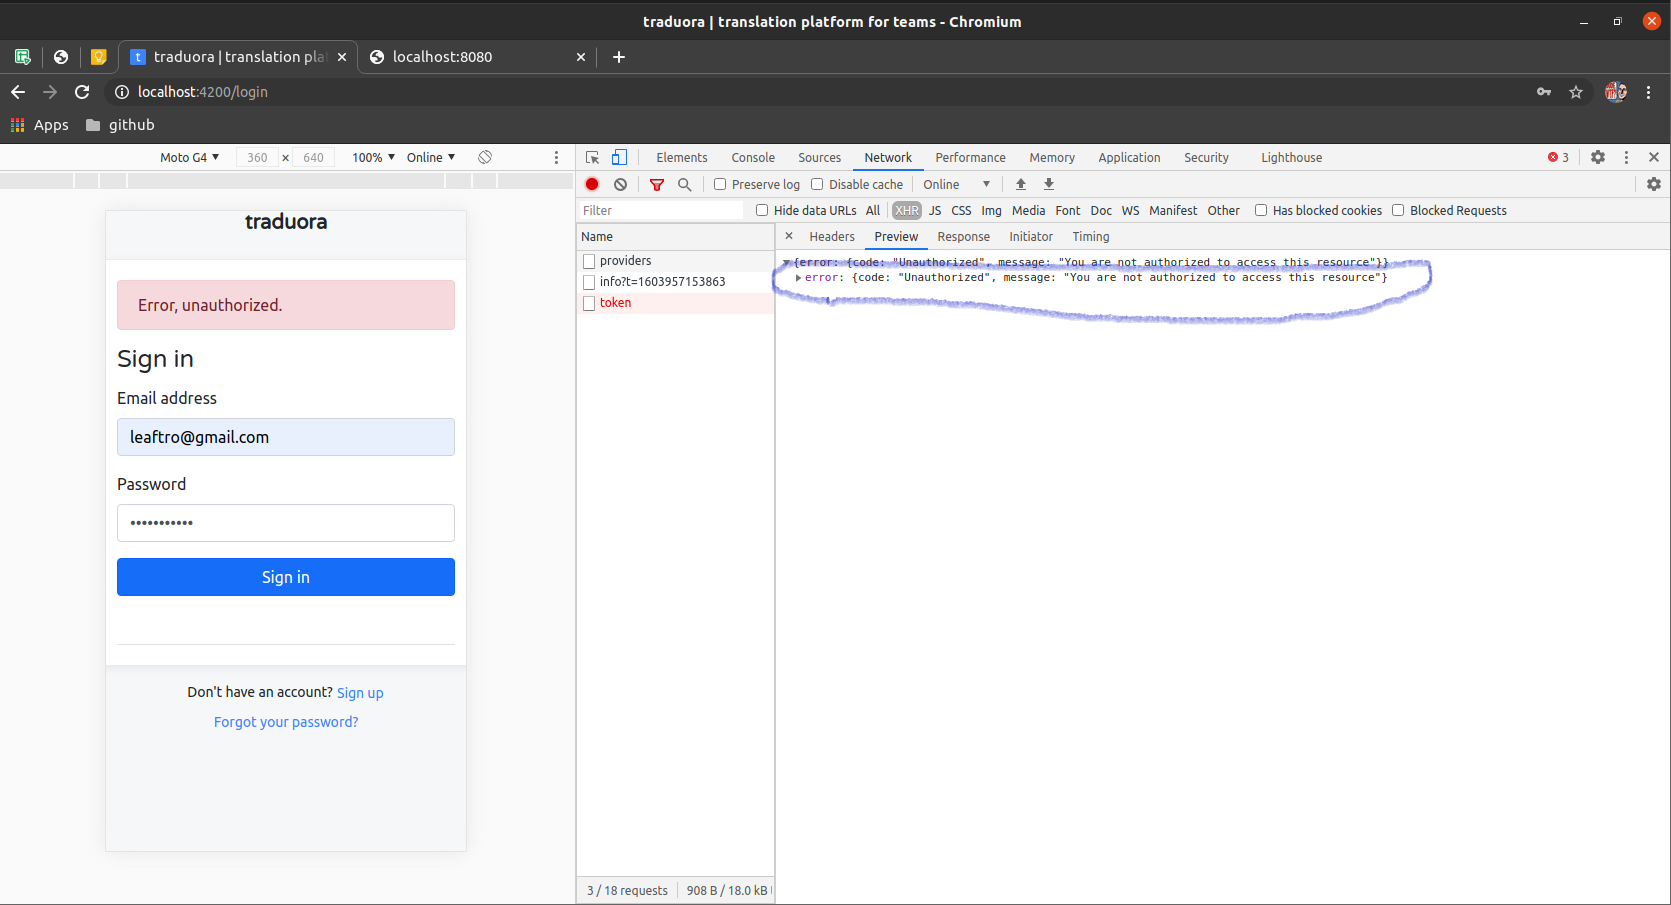Export HAR file with download arrow
Viewport: 1671px width, 905px height.
point(1049,184)
